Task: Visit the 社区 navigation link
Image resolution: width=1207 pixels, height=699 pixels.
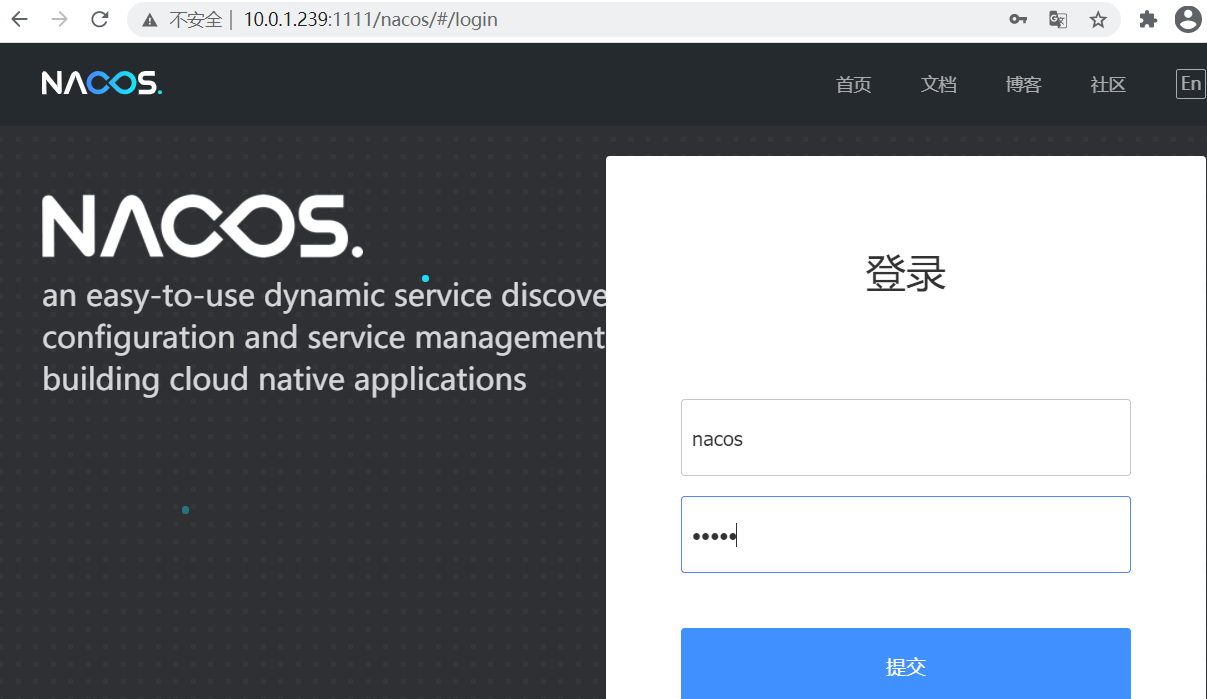Action: pyautogui.click(x=1107, y=85)
